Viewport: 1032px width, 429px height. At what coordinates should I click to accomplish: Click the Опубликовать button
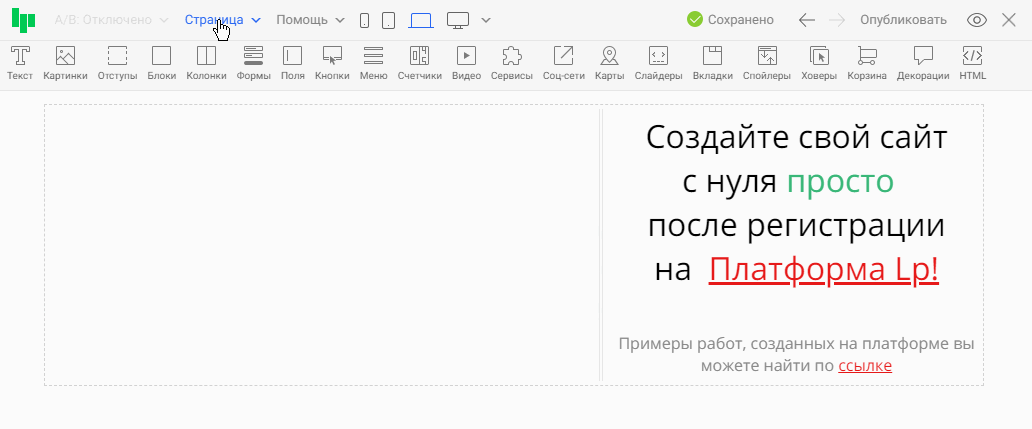click(903, 20)
